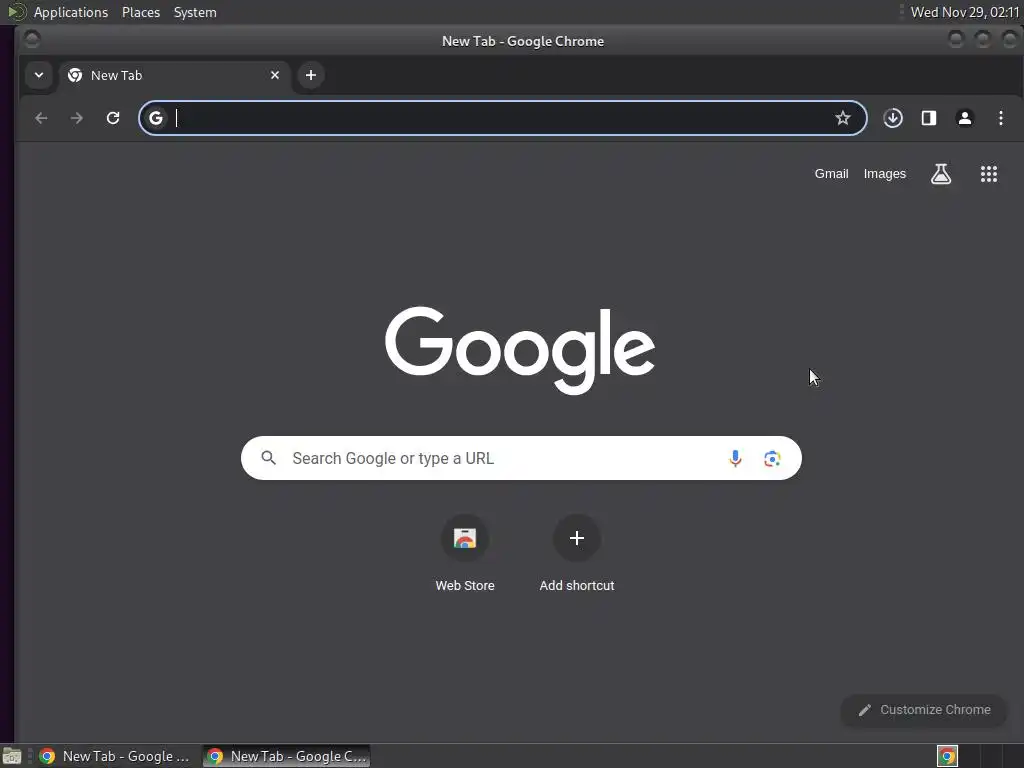Click the browser forward arrow
Image resolution: width=1024 pixels, height=768 pixels.
tap(77, 118)
